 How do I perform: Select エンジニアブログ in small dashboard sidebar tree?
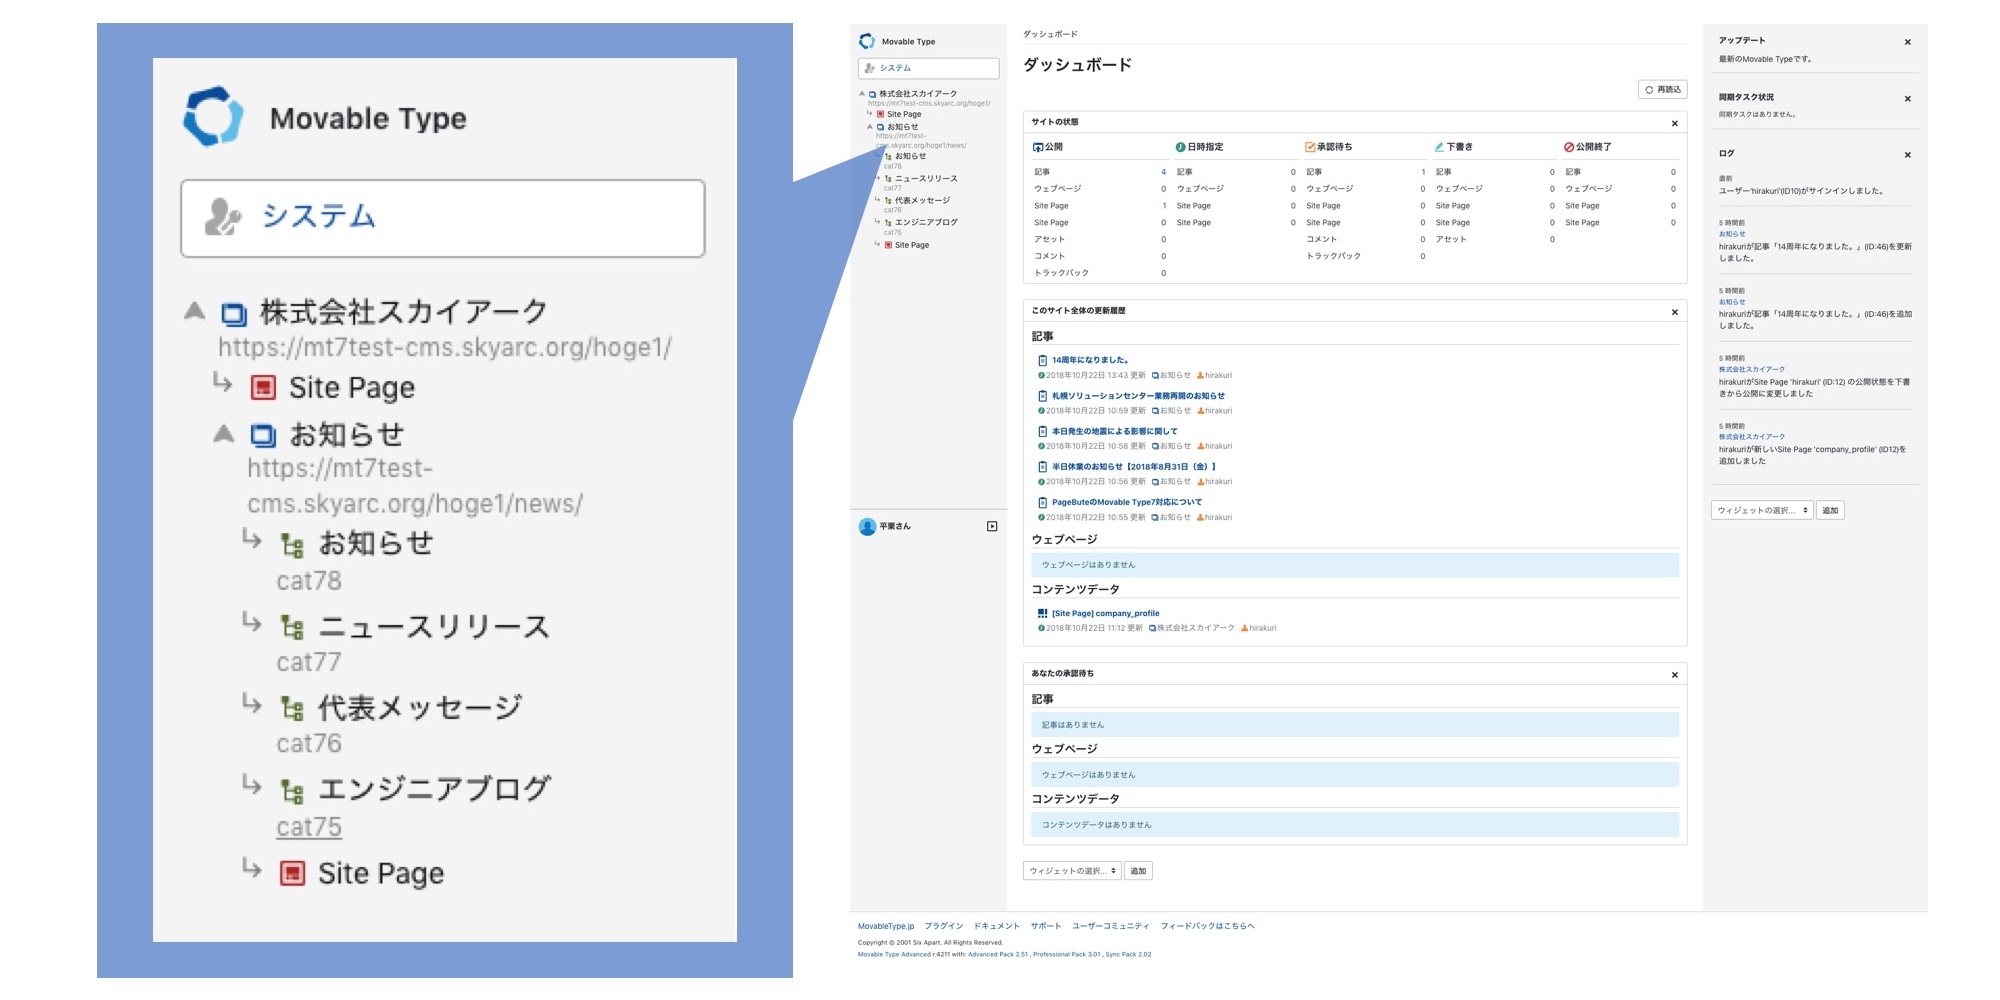click(x=926, y=222)
